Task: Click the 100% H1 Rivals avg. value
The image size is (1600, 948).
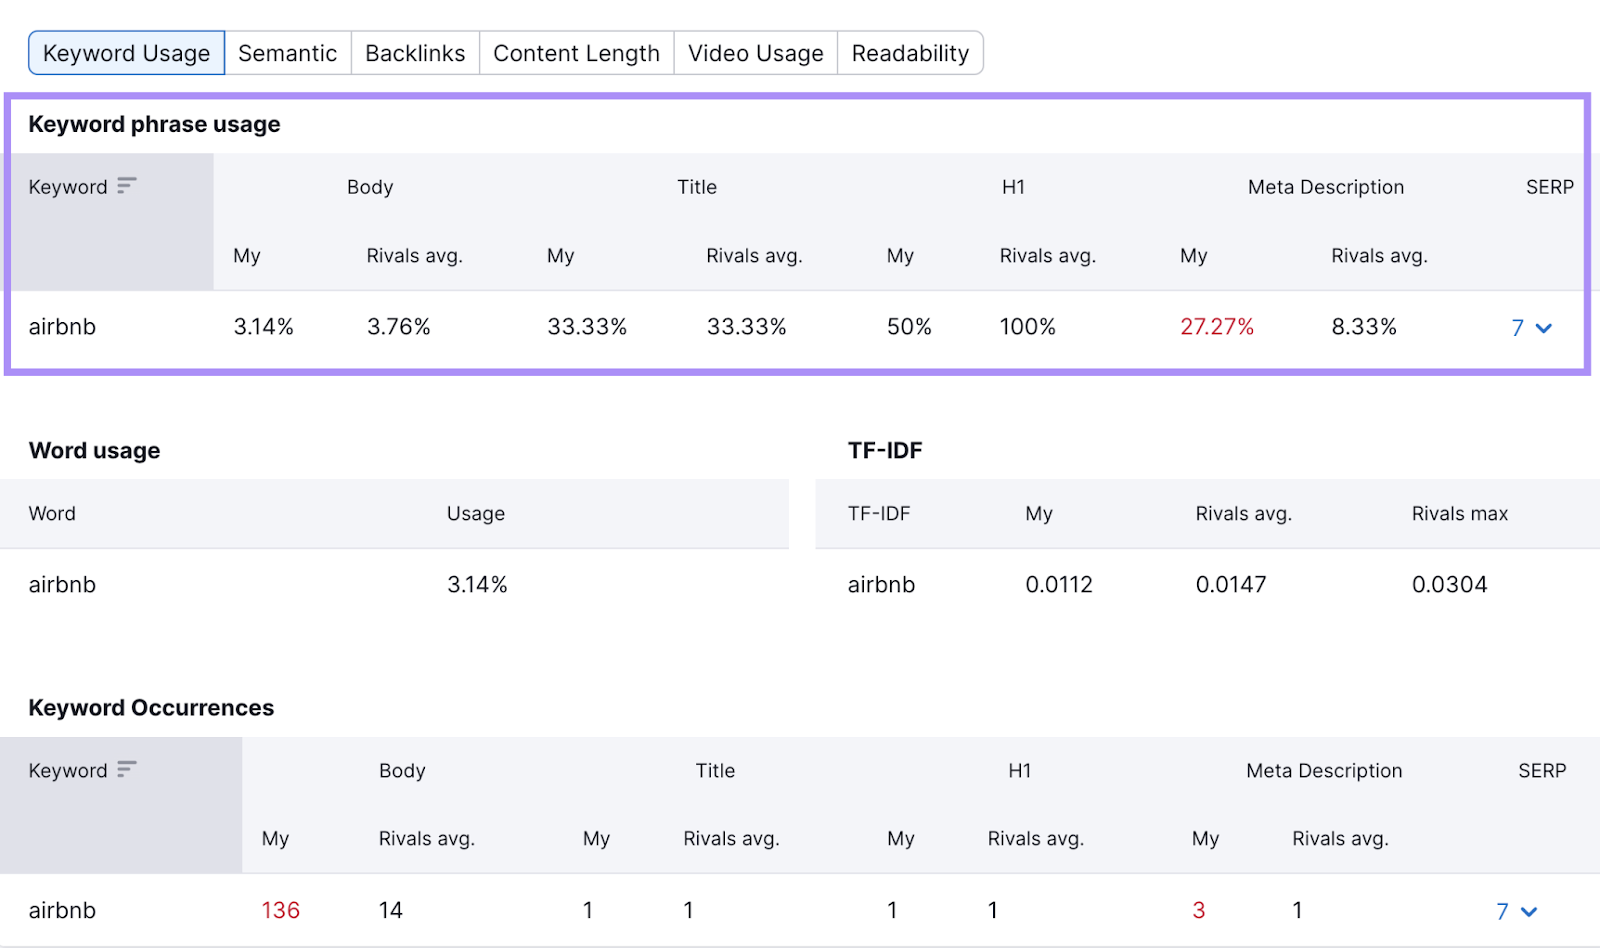Action: (x=1027, y=326)
